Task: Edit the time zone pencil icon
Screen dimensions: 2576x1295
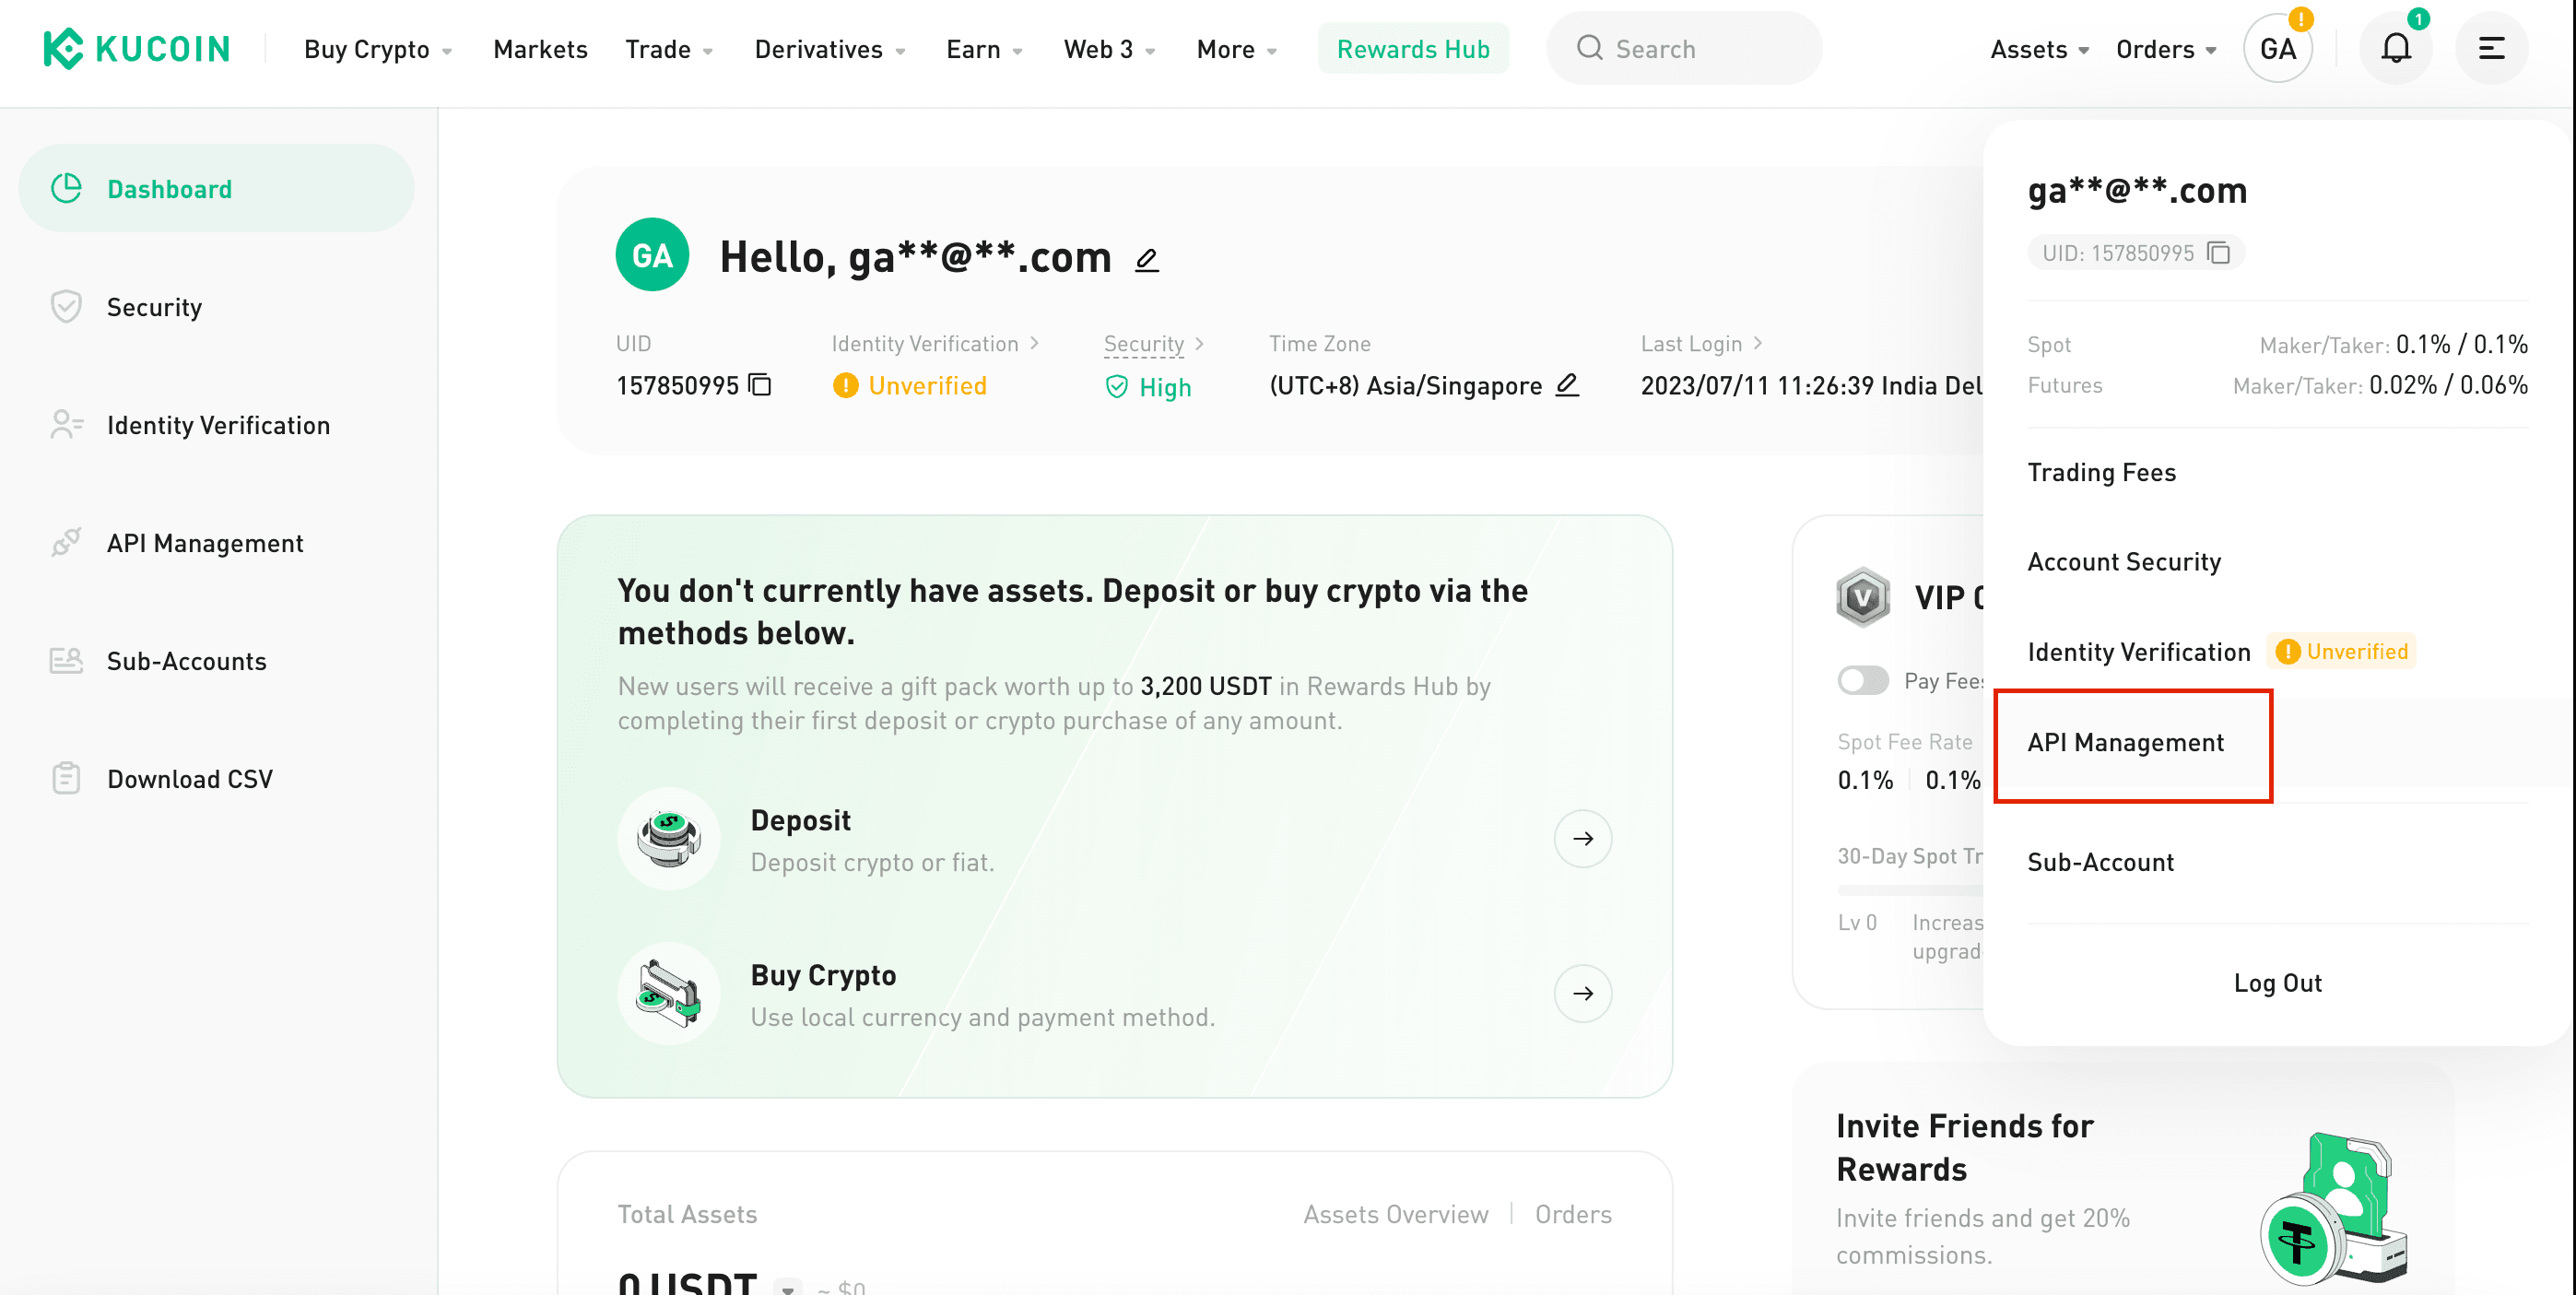Action: click(x=1567, y=384)
